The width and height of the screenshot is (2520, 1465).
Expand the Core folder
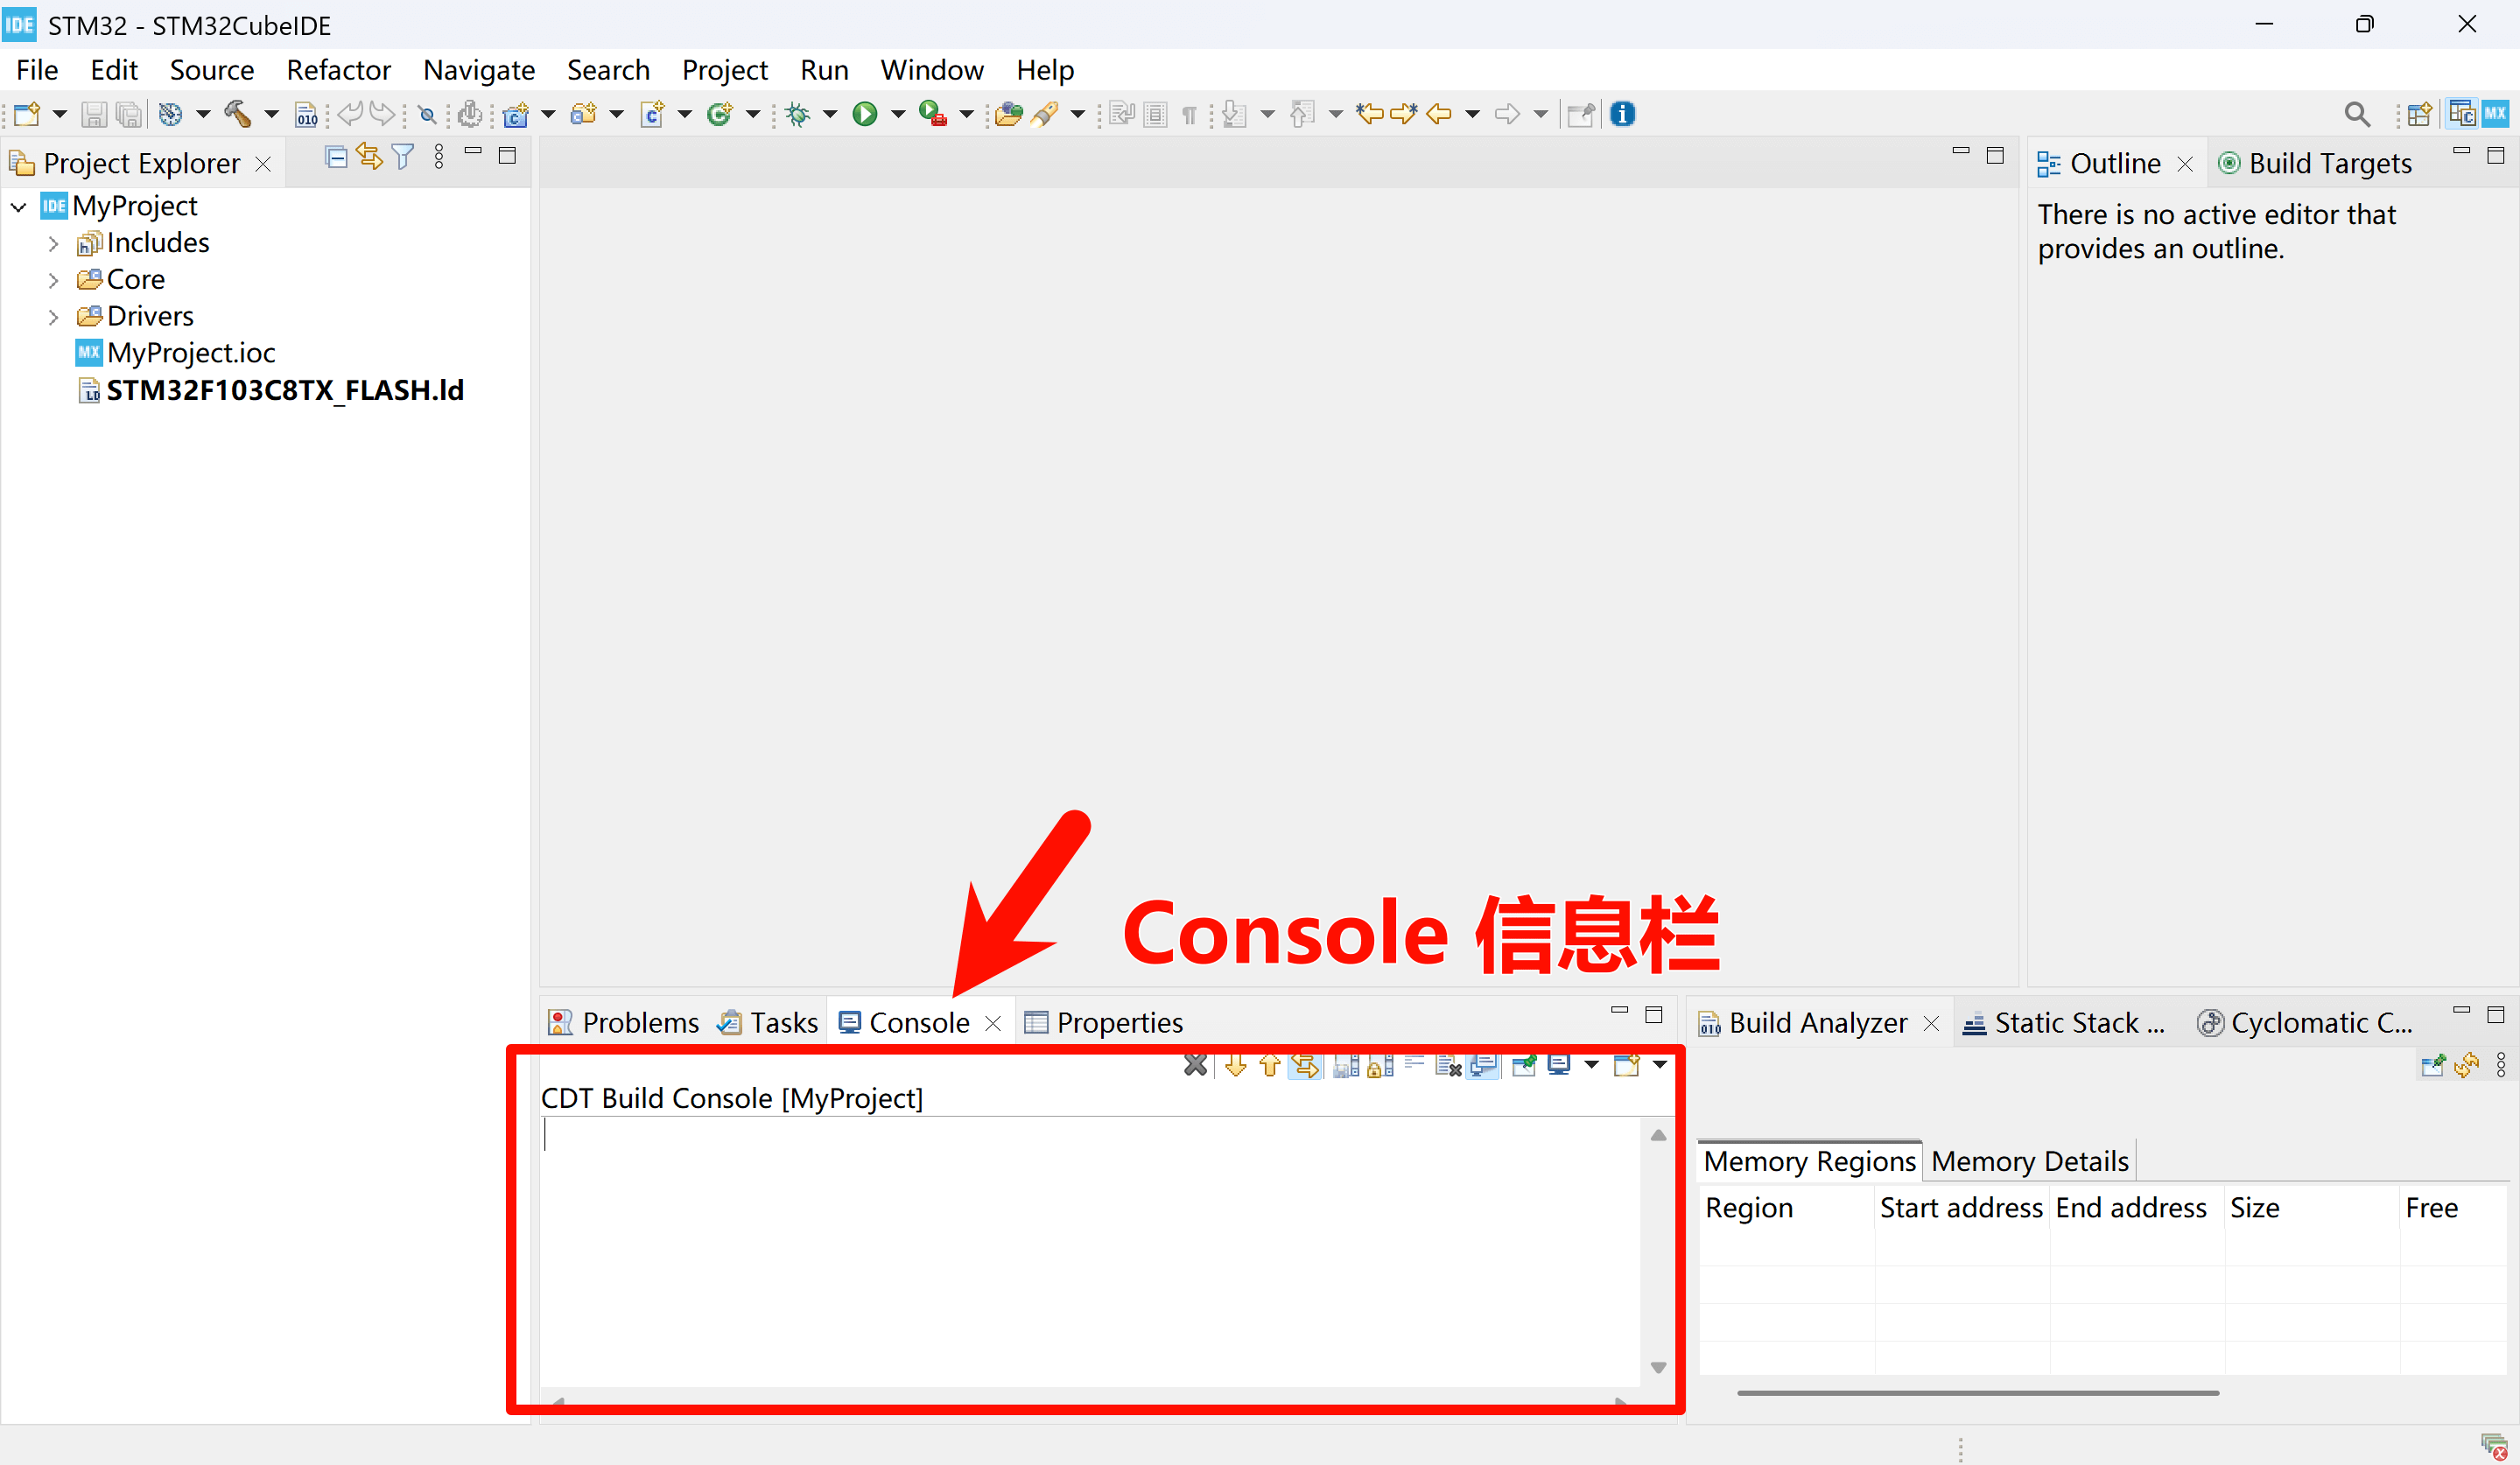[x=54, y=281]
